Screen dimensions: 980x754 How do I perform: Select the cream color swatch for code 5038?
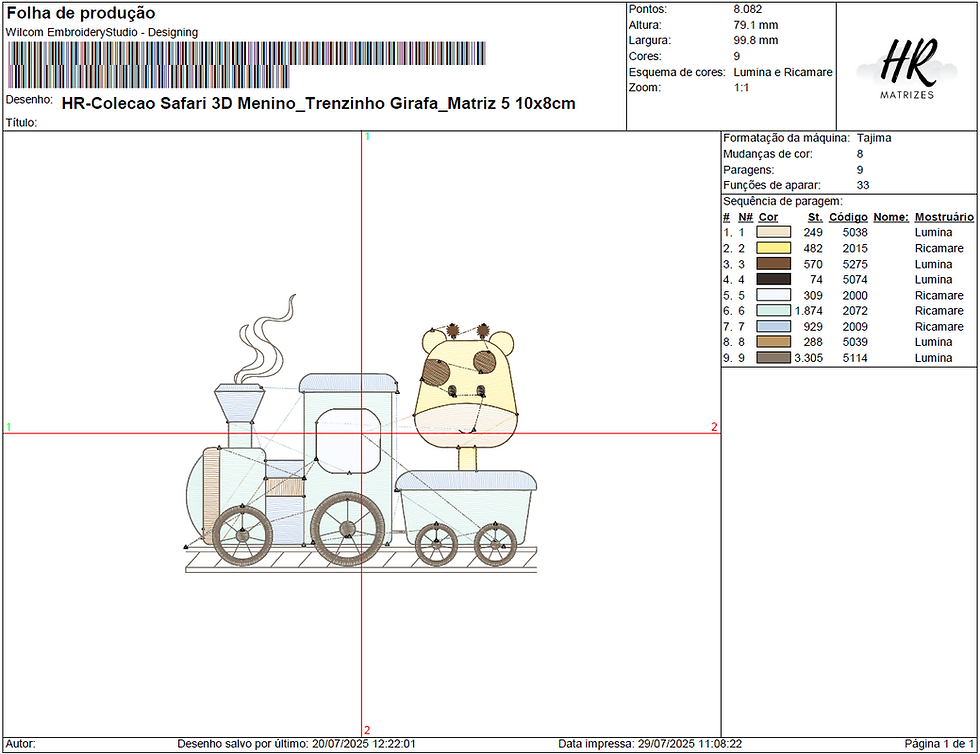click(x=774, y=232)
